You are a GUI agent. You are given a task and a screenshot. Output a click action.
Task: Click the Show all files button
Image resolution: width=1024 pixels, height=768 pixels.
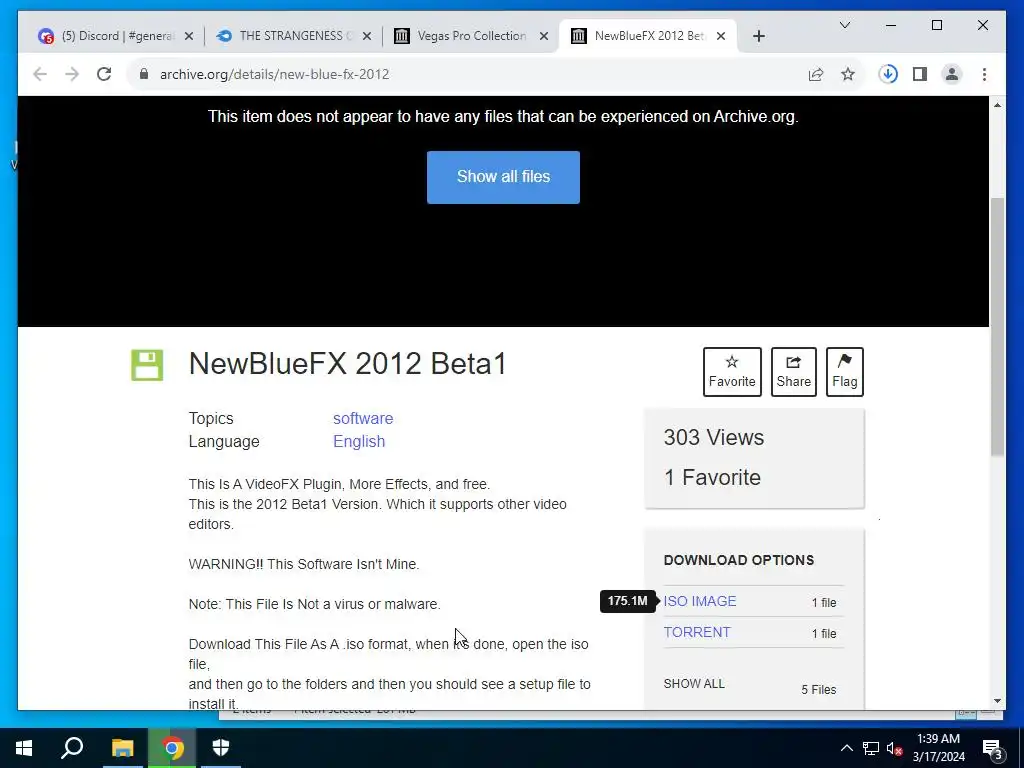(503, 177)
